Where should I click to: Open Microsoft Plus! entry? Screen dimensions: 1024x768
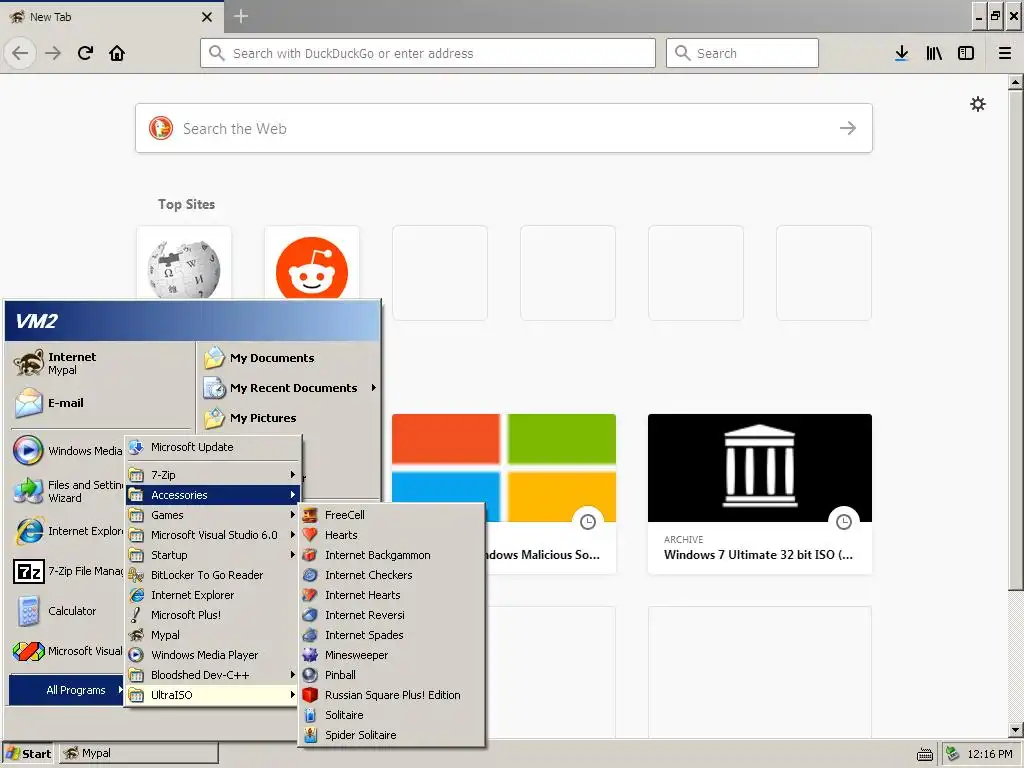pyautogui.click(x=214, y=615)
